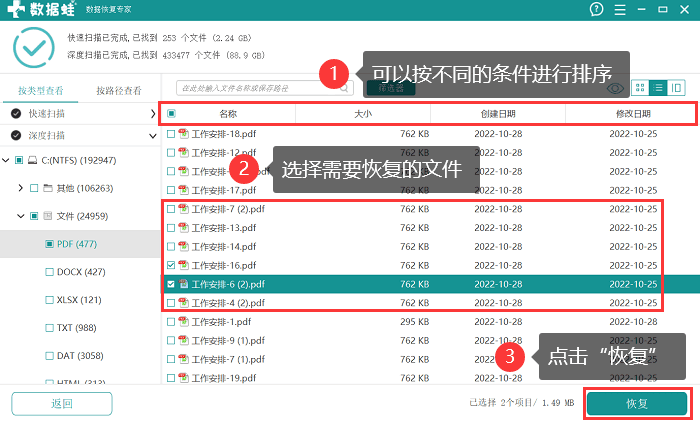Check the box for 工作安排-14.pdf

(171, 246)
